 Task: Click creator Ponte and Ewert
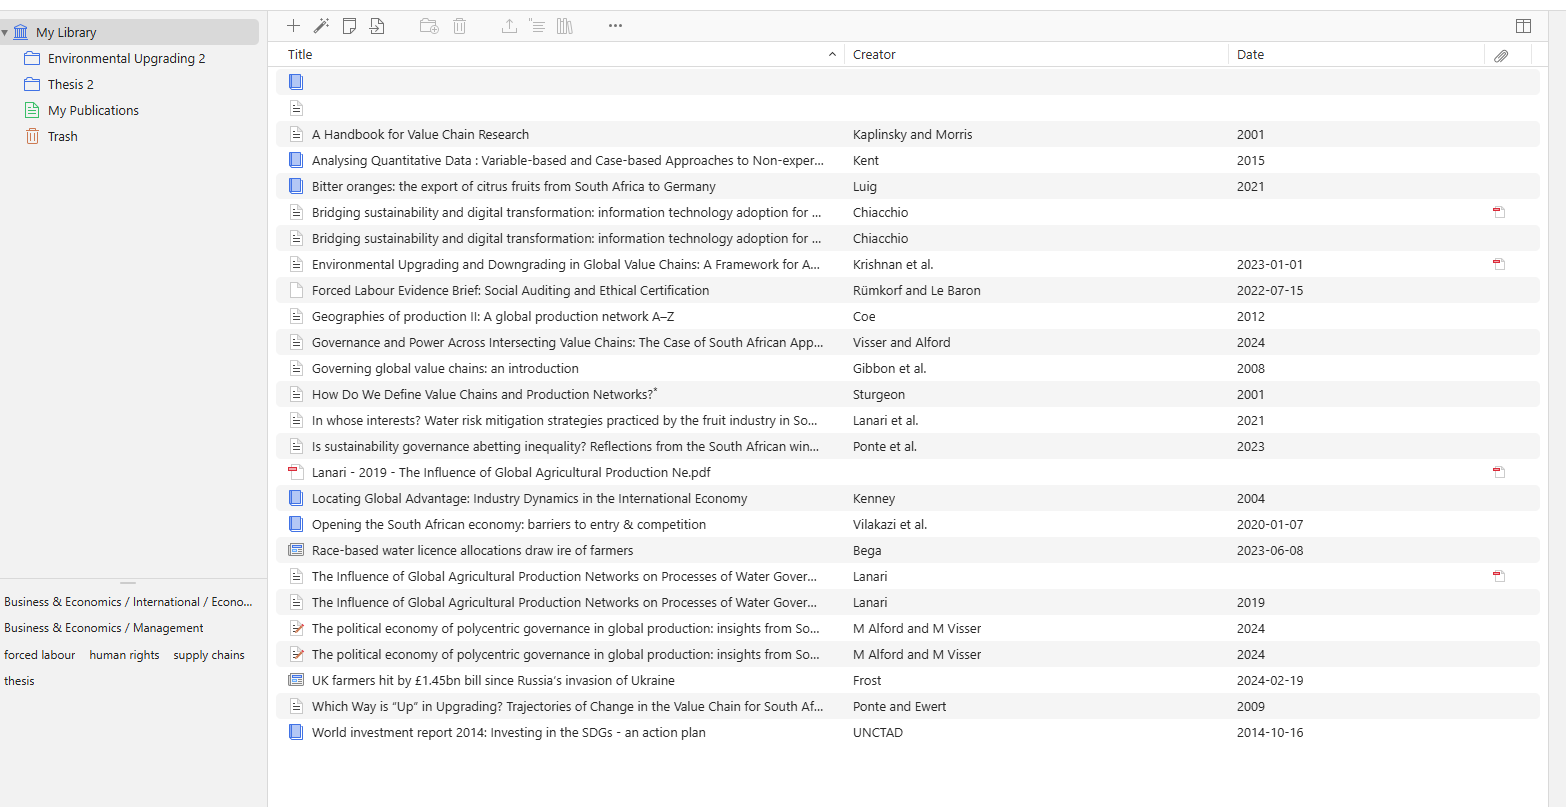coord(900,706)
